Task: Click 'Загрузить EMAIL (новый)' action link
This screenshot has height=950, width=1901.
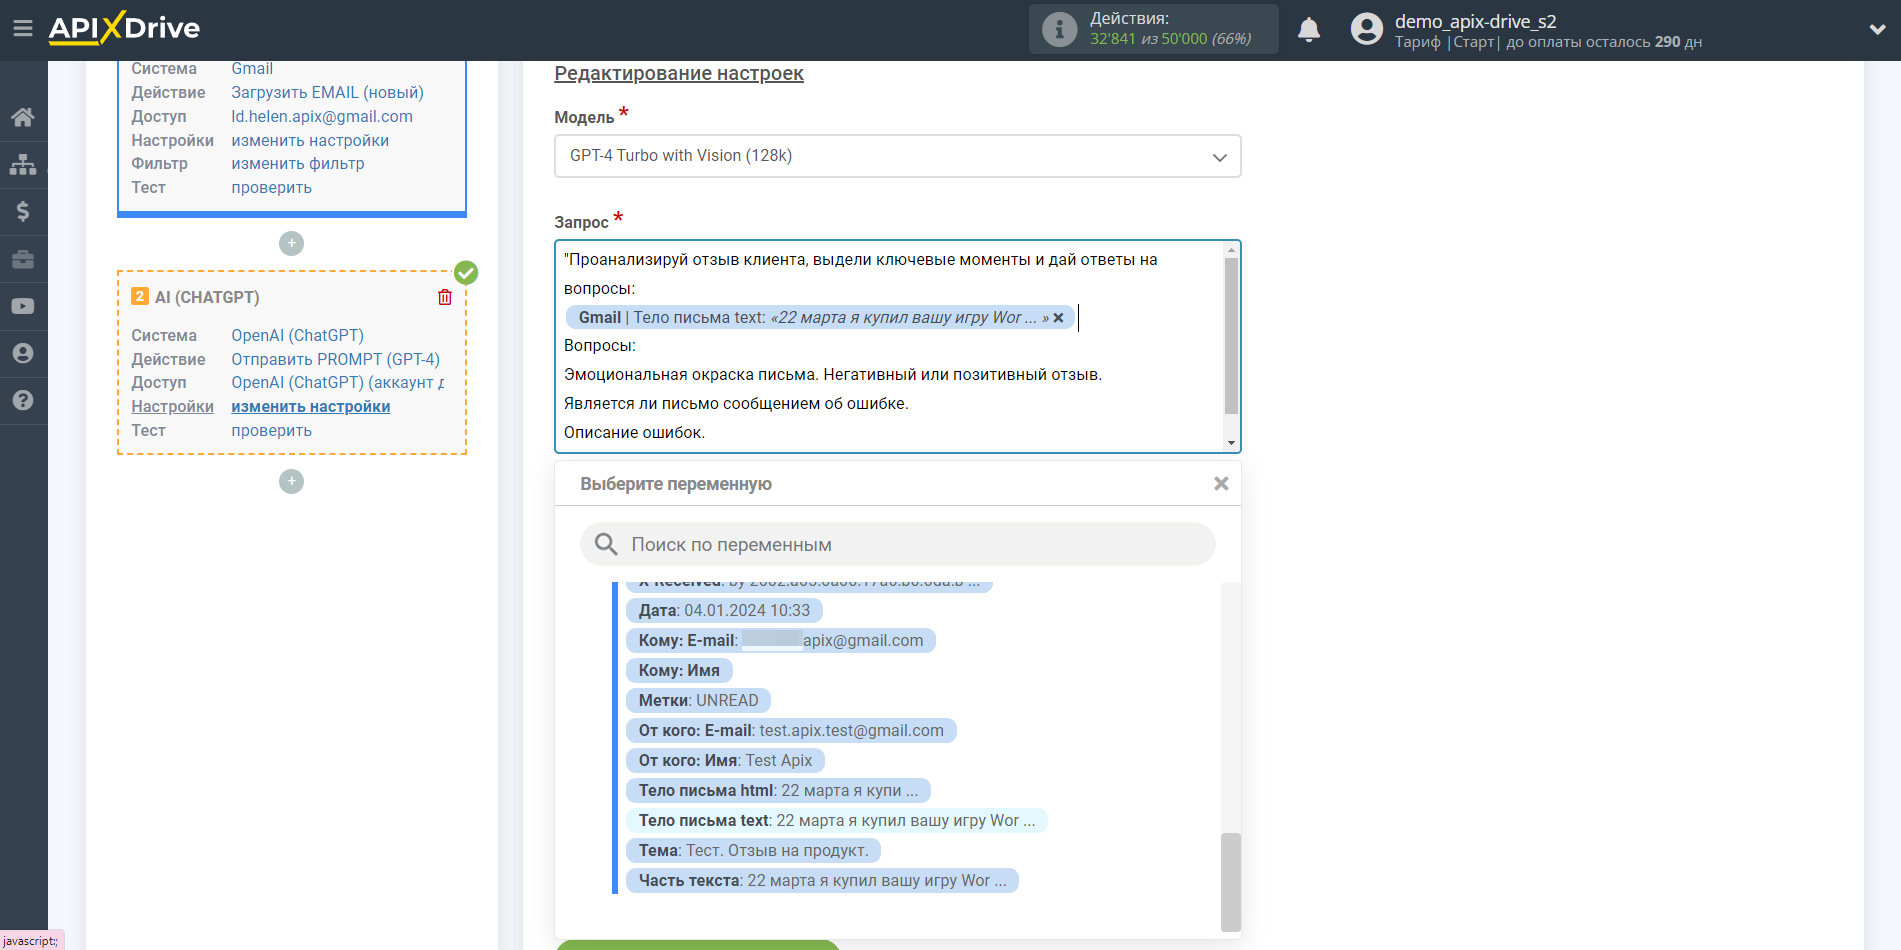Action: (328, 93)
